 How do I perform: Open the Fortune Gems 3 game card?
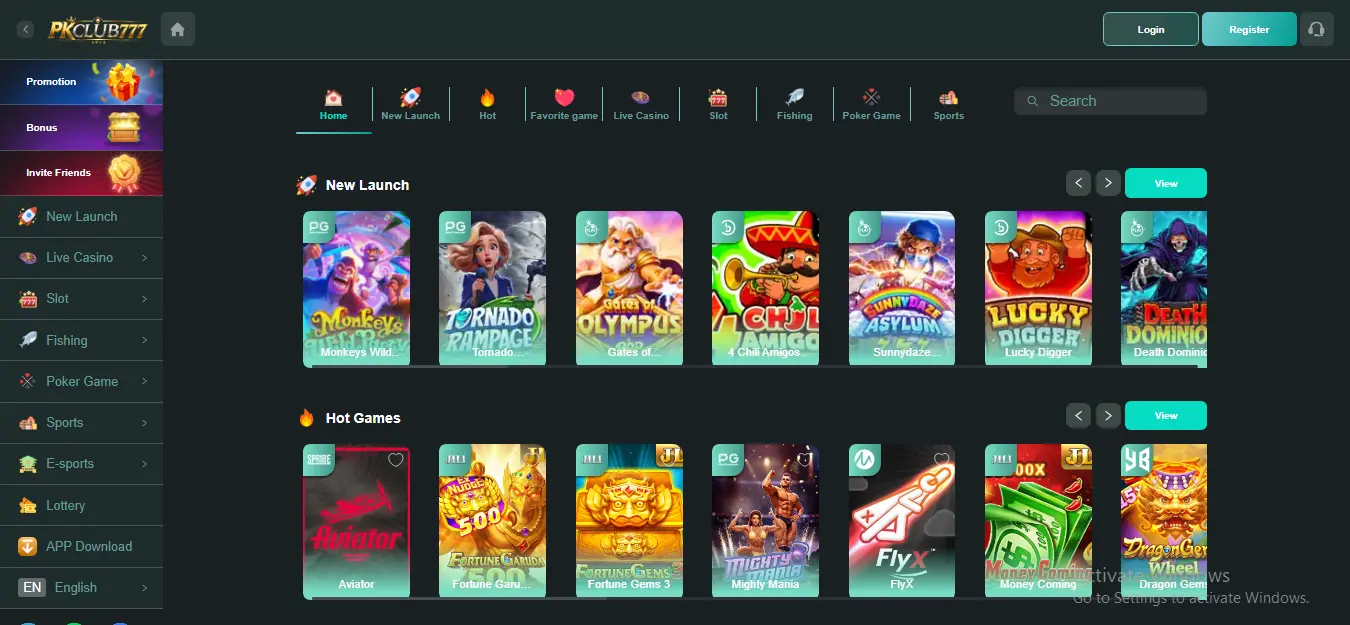629,521
